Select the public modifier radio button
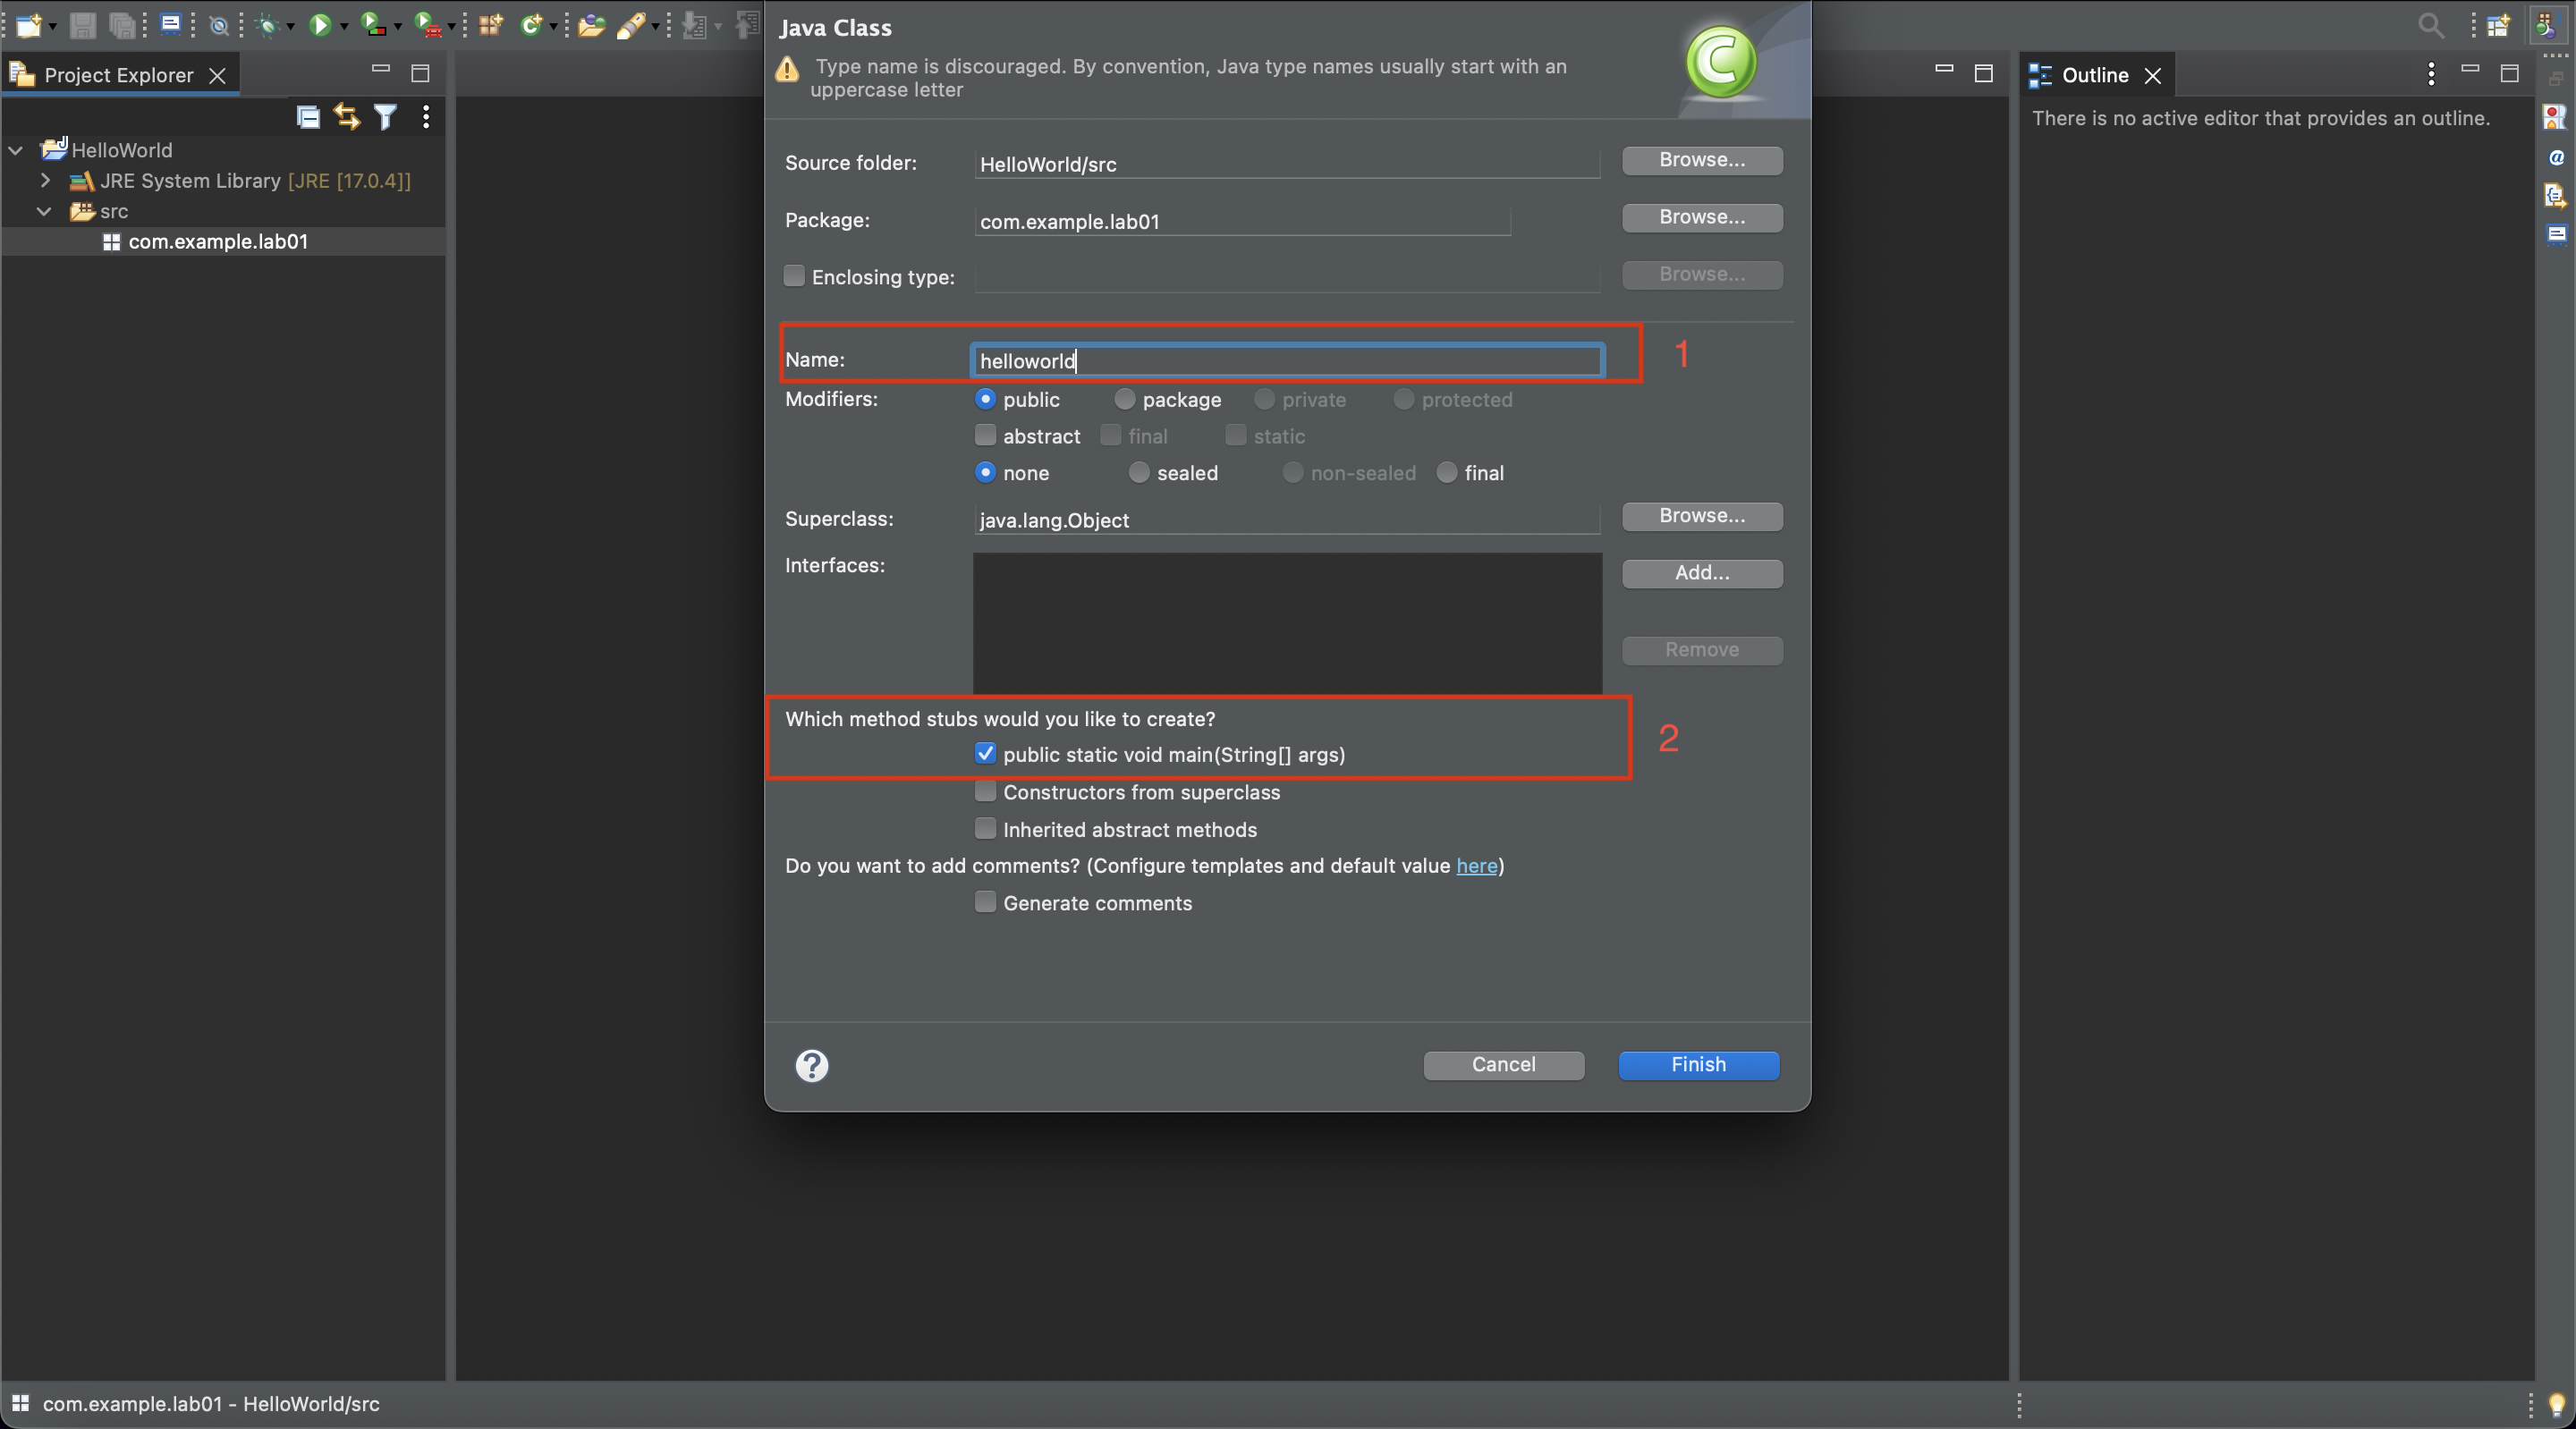The image size is (2576, 1429). pos(985,398)
